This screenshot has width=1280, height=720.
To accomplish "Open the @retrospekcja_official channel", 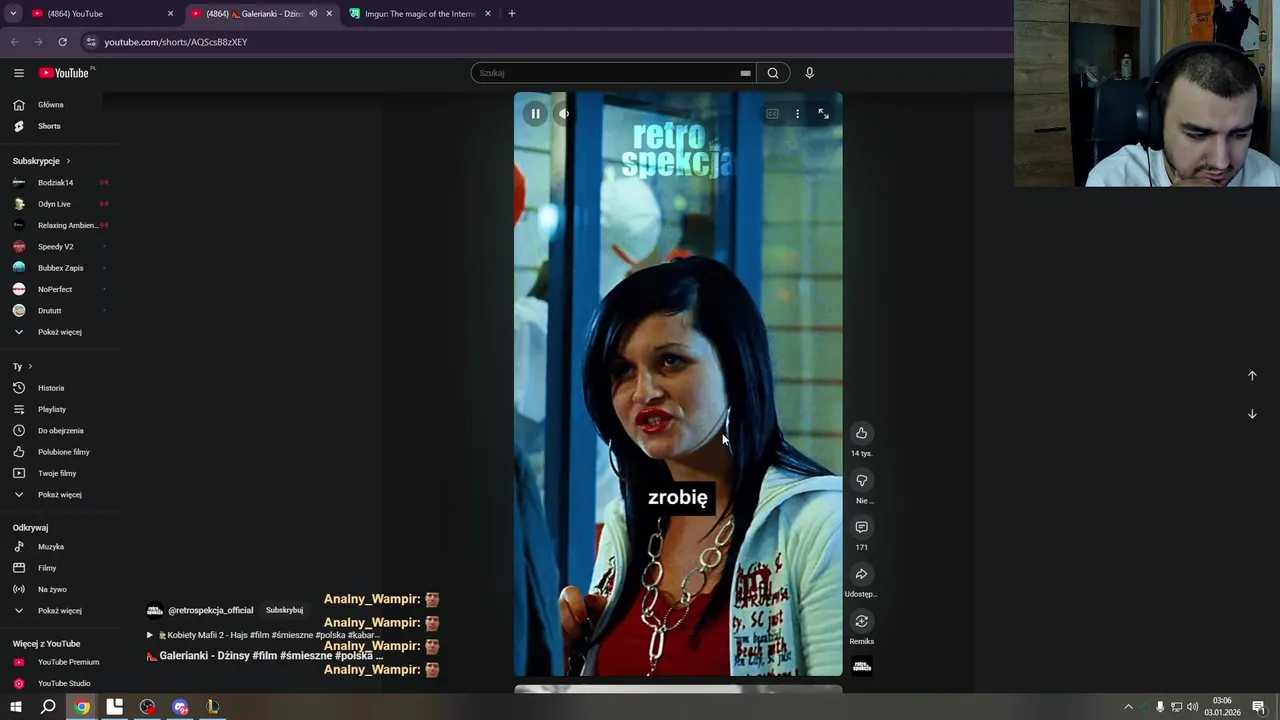I will pos(210,610).
